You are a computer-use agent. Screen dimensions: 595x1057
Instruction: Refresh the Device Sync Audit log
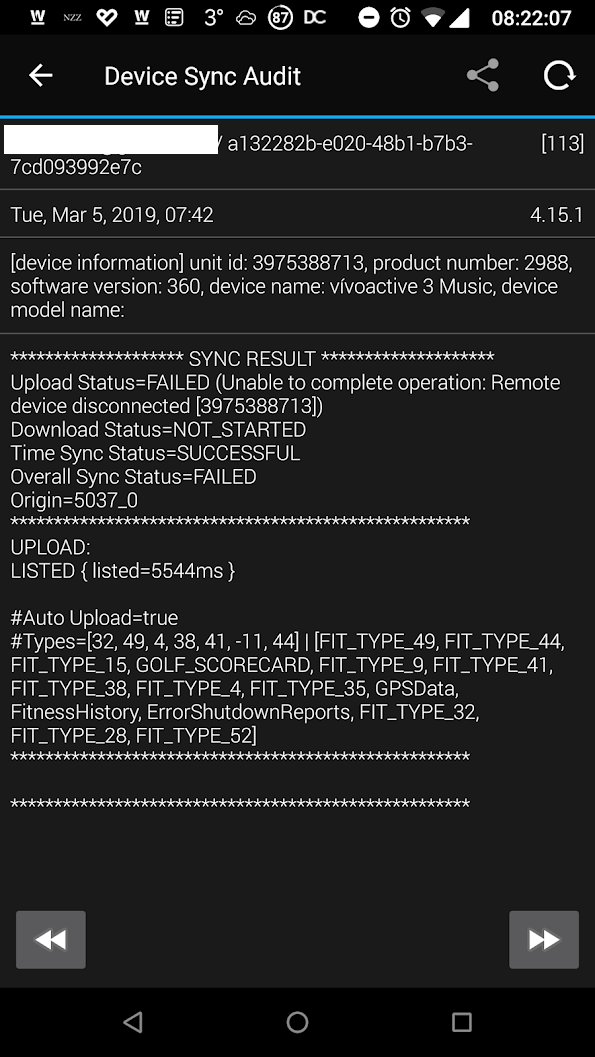tap(559, 75)
